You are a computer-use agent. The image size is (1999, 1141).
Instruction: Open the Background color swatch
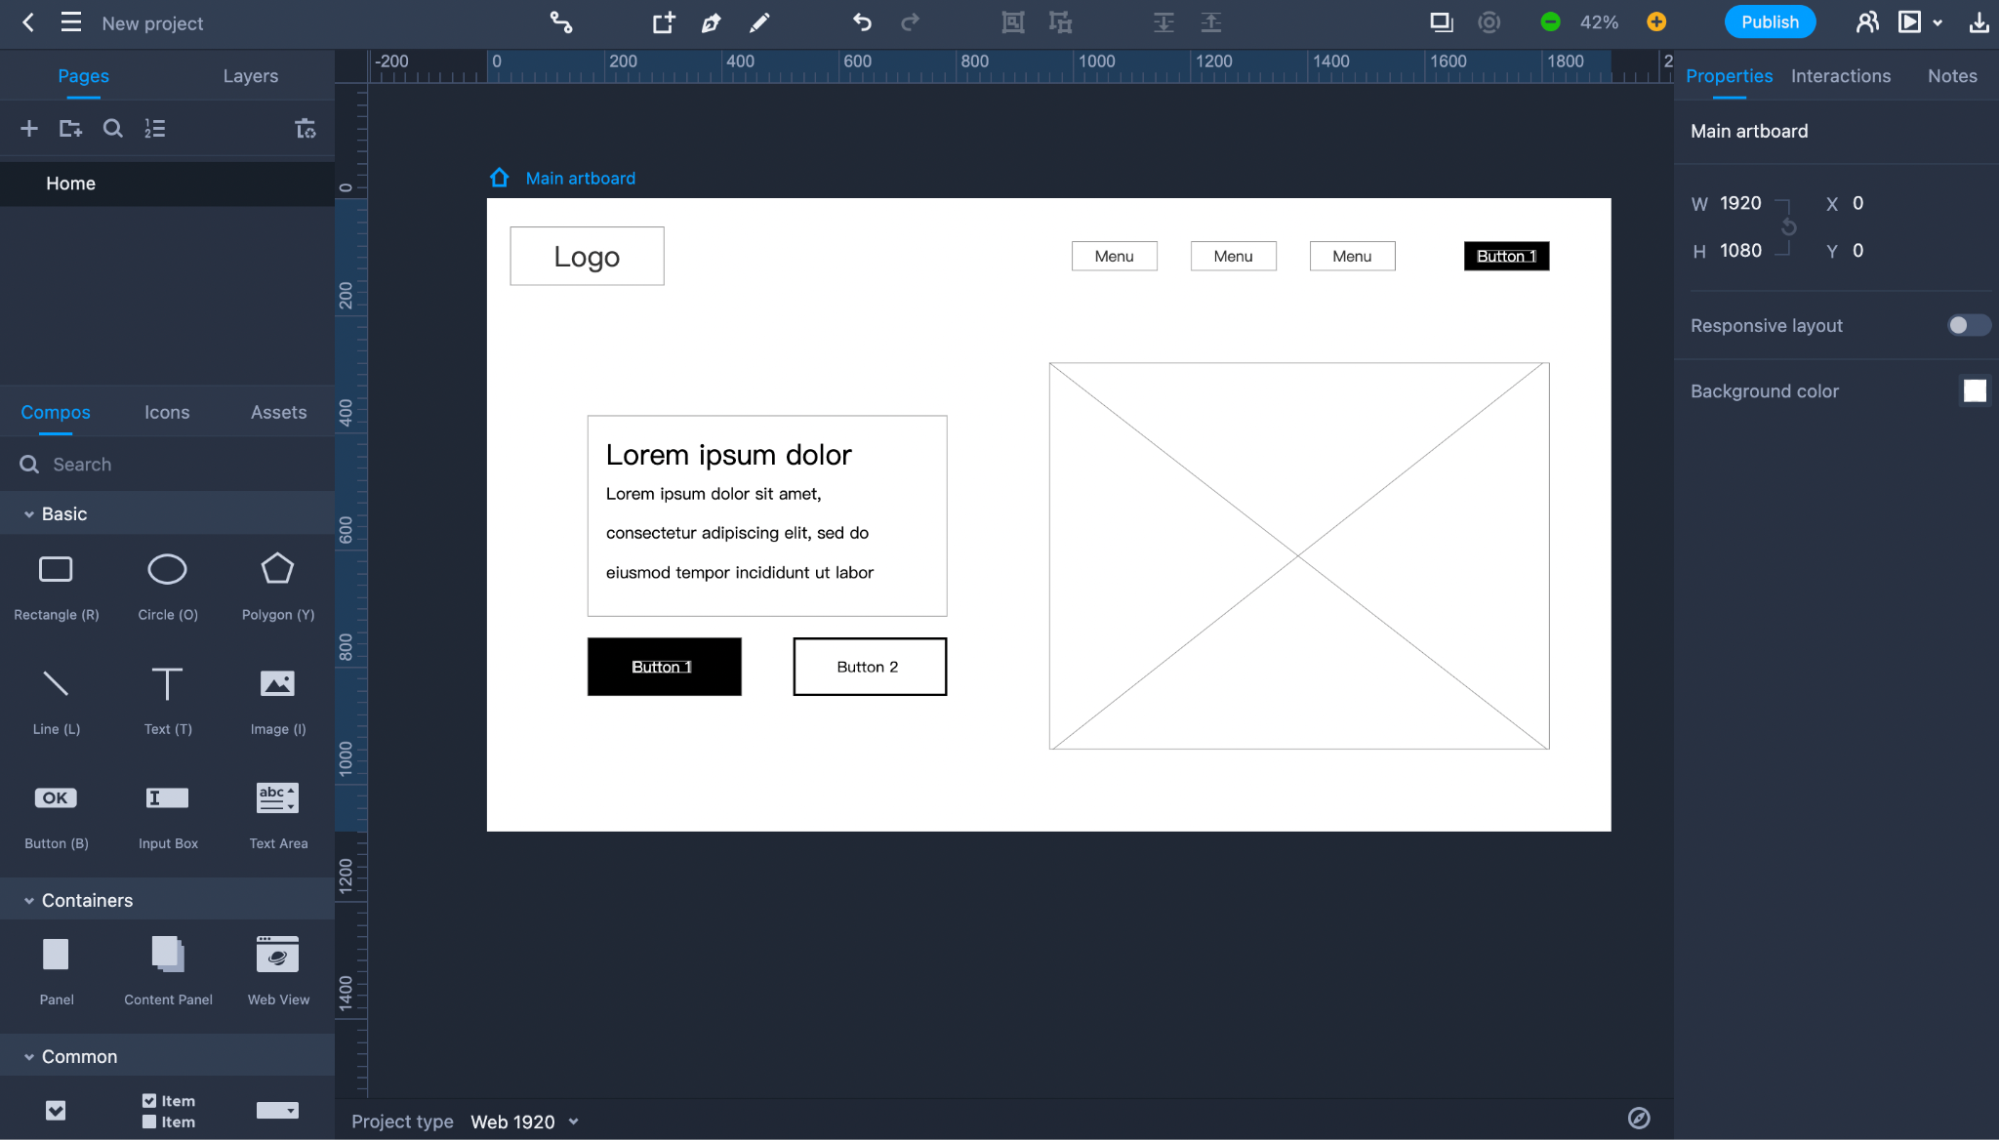coord(1974,391)
